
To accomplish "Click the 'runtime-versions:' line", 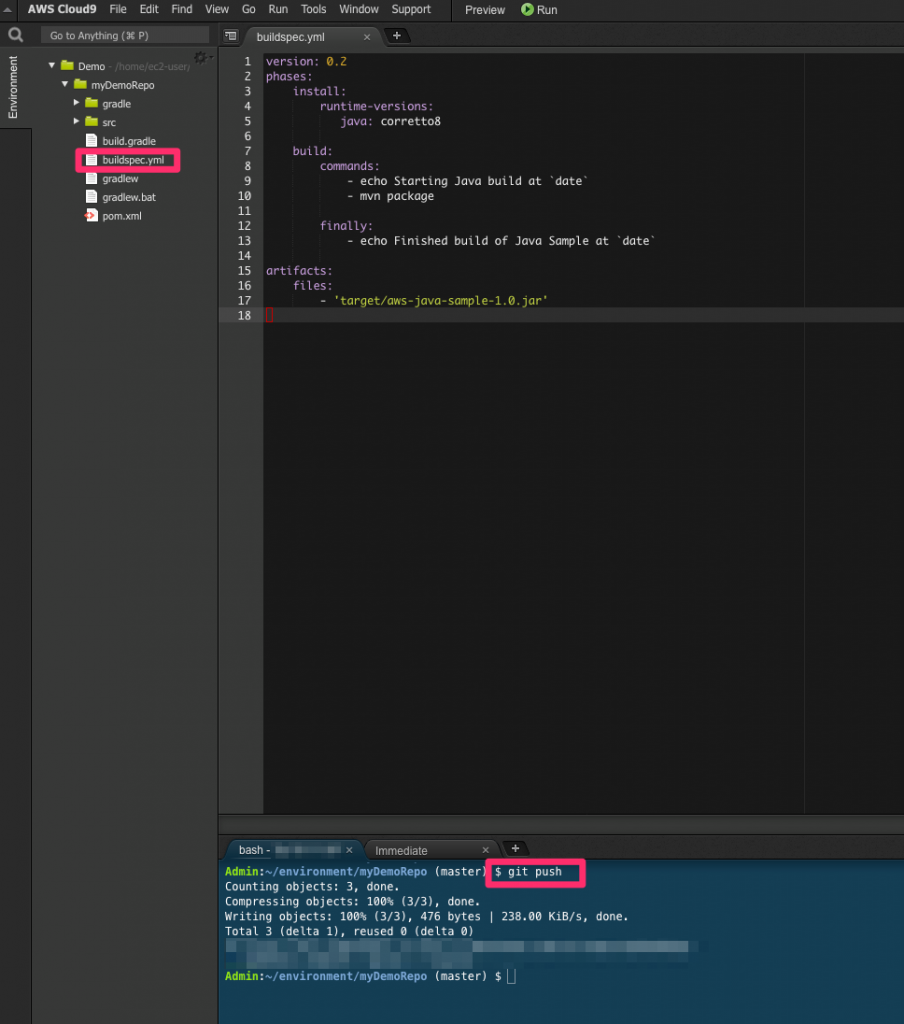I will 376,106.
